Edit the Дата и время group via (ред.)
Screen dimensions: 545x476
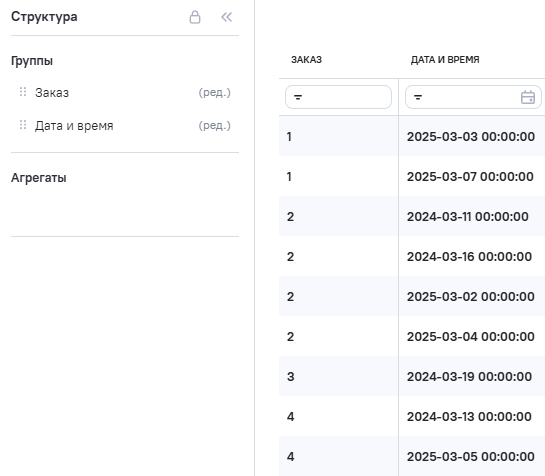click(214, 126)
